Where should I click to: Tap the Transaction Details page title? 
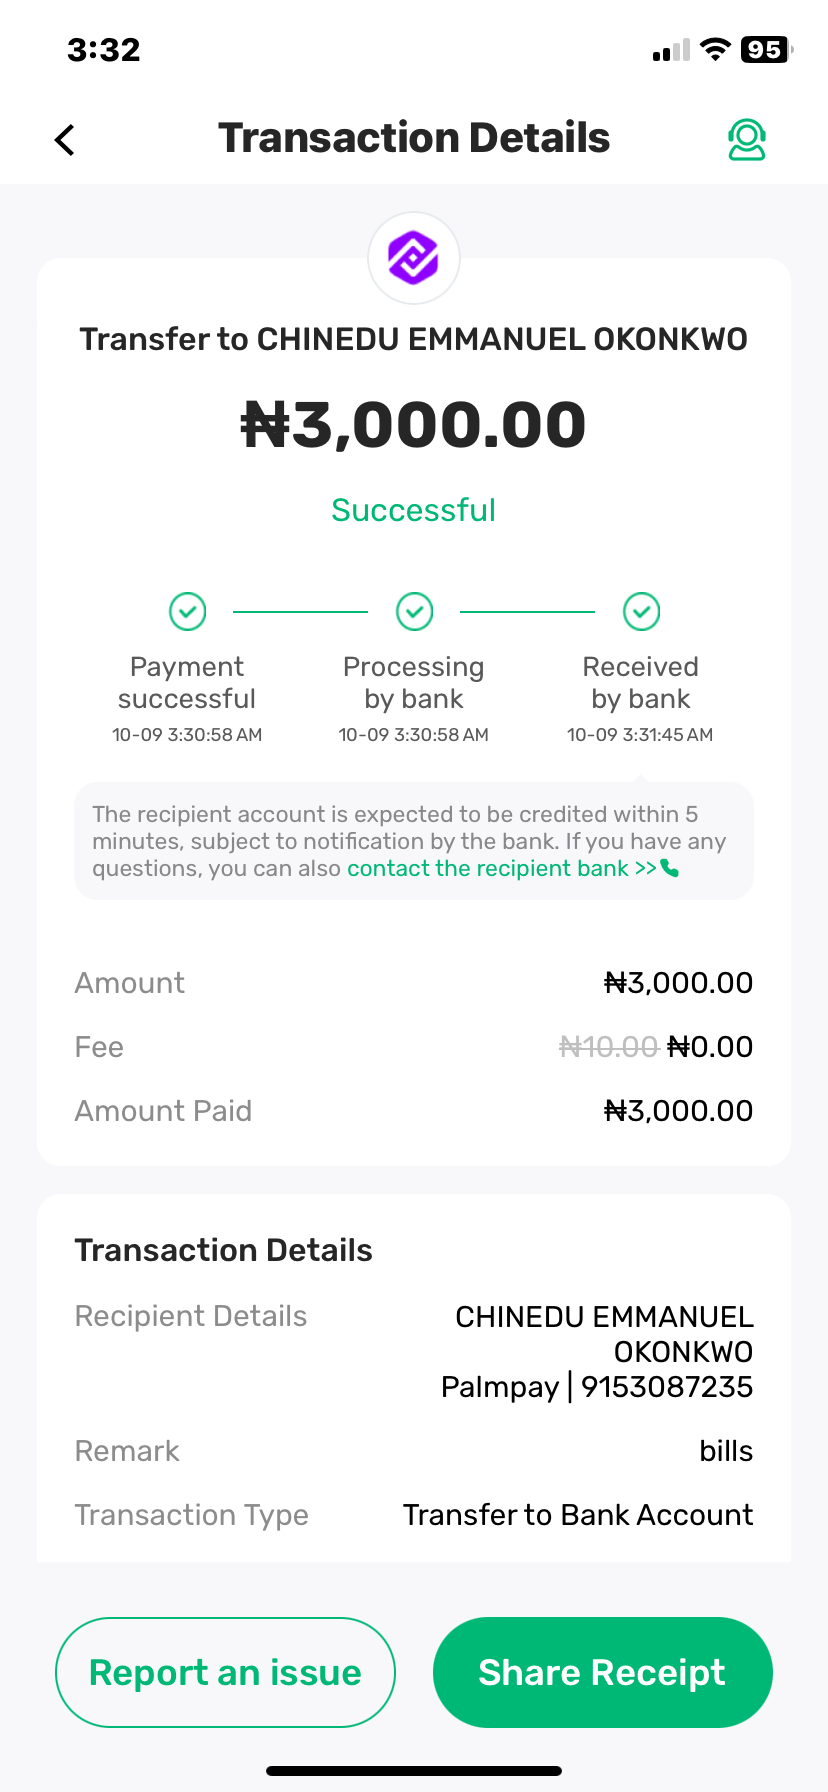[414, 138]
